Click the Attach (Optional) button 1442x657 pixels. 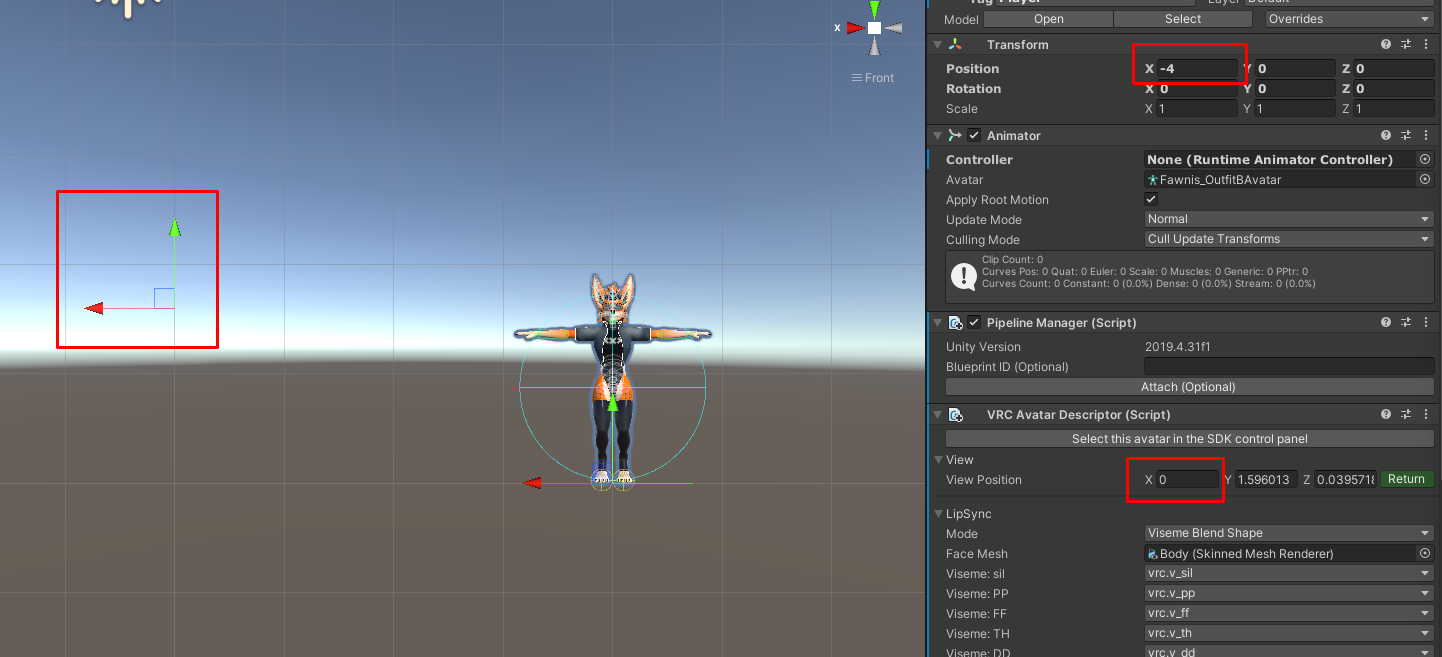click(x=1189, y=387)
